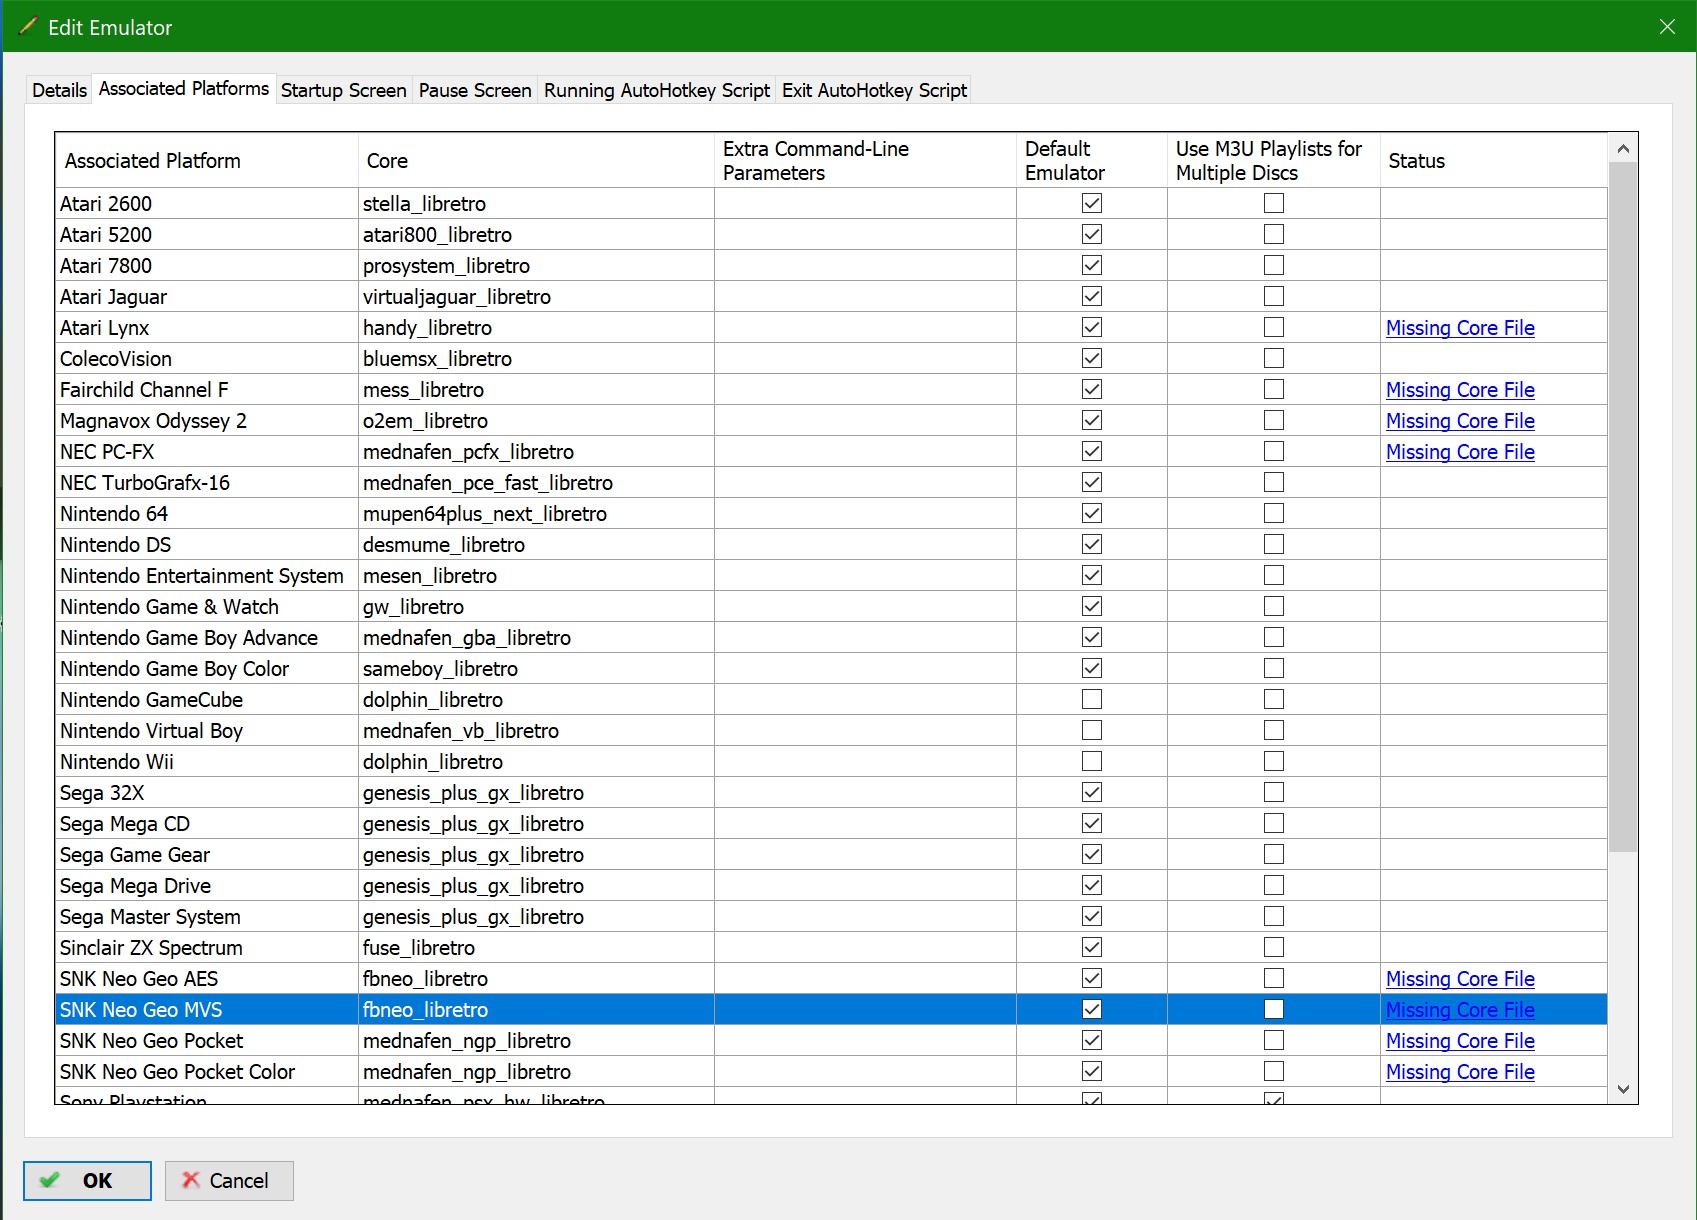Click the virtualjaguar_libretro core cell
Viewport: 1697px width, 1220px height.
click(536, 297)
